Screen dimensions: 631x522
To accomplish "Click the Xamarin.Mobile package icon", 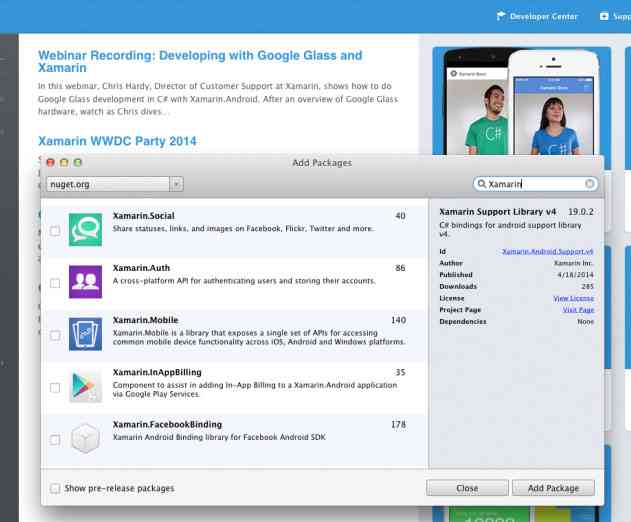I will [85, 334].
